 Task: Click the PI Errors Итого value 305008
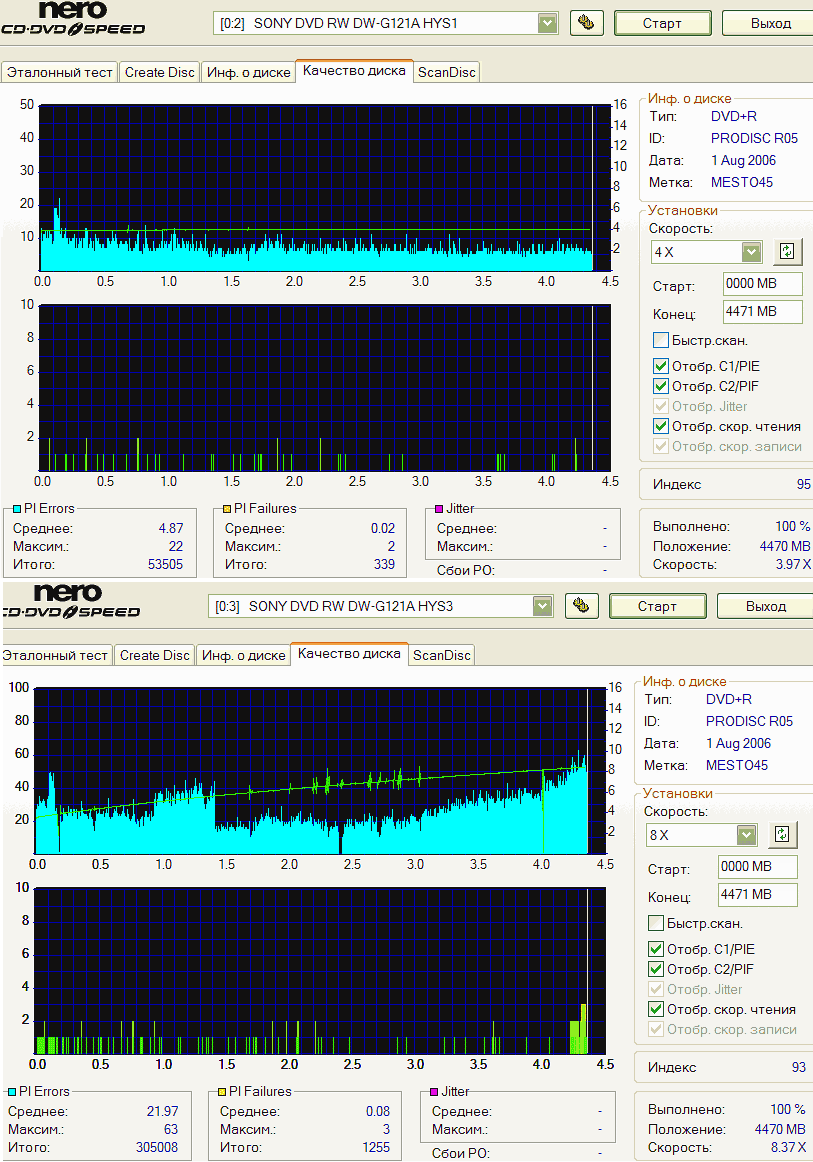click(157, 1147)
